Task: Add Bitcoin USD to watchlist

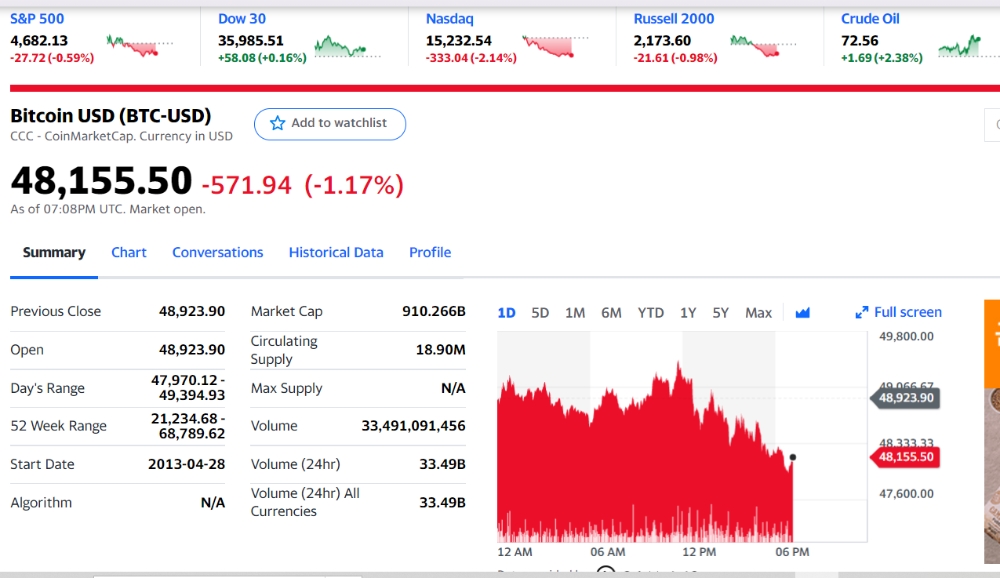Action: pyautogui.click(x=330, y=124)
